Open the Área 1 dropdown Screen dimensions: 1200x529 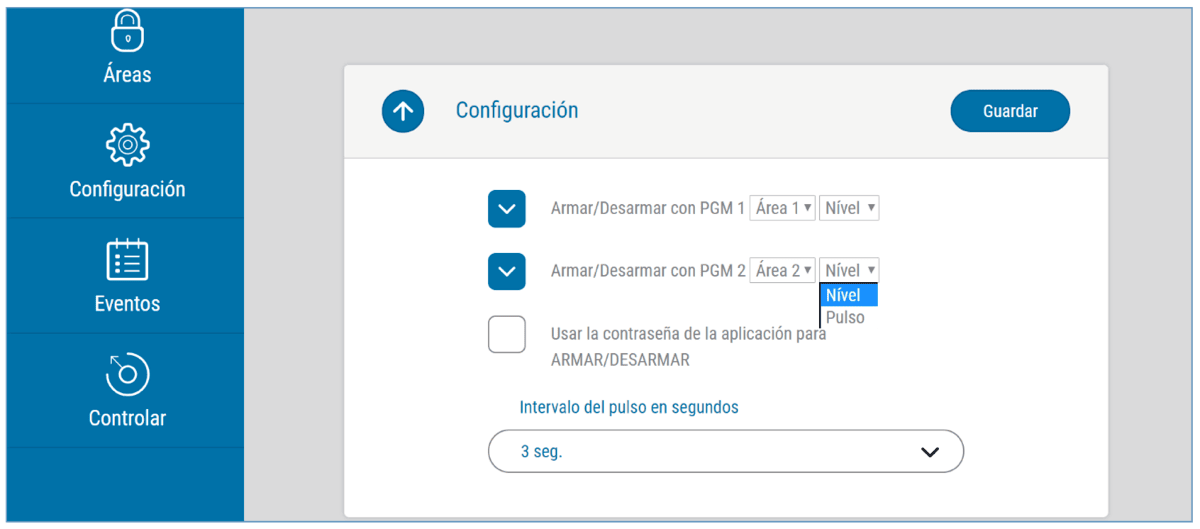(x=783, y=208)
